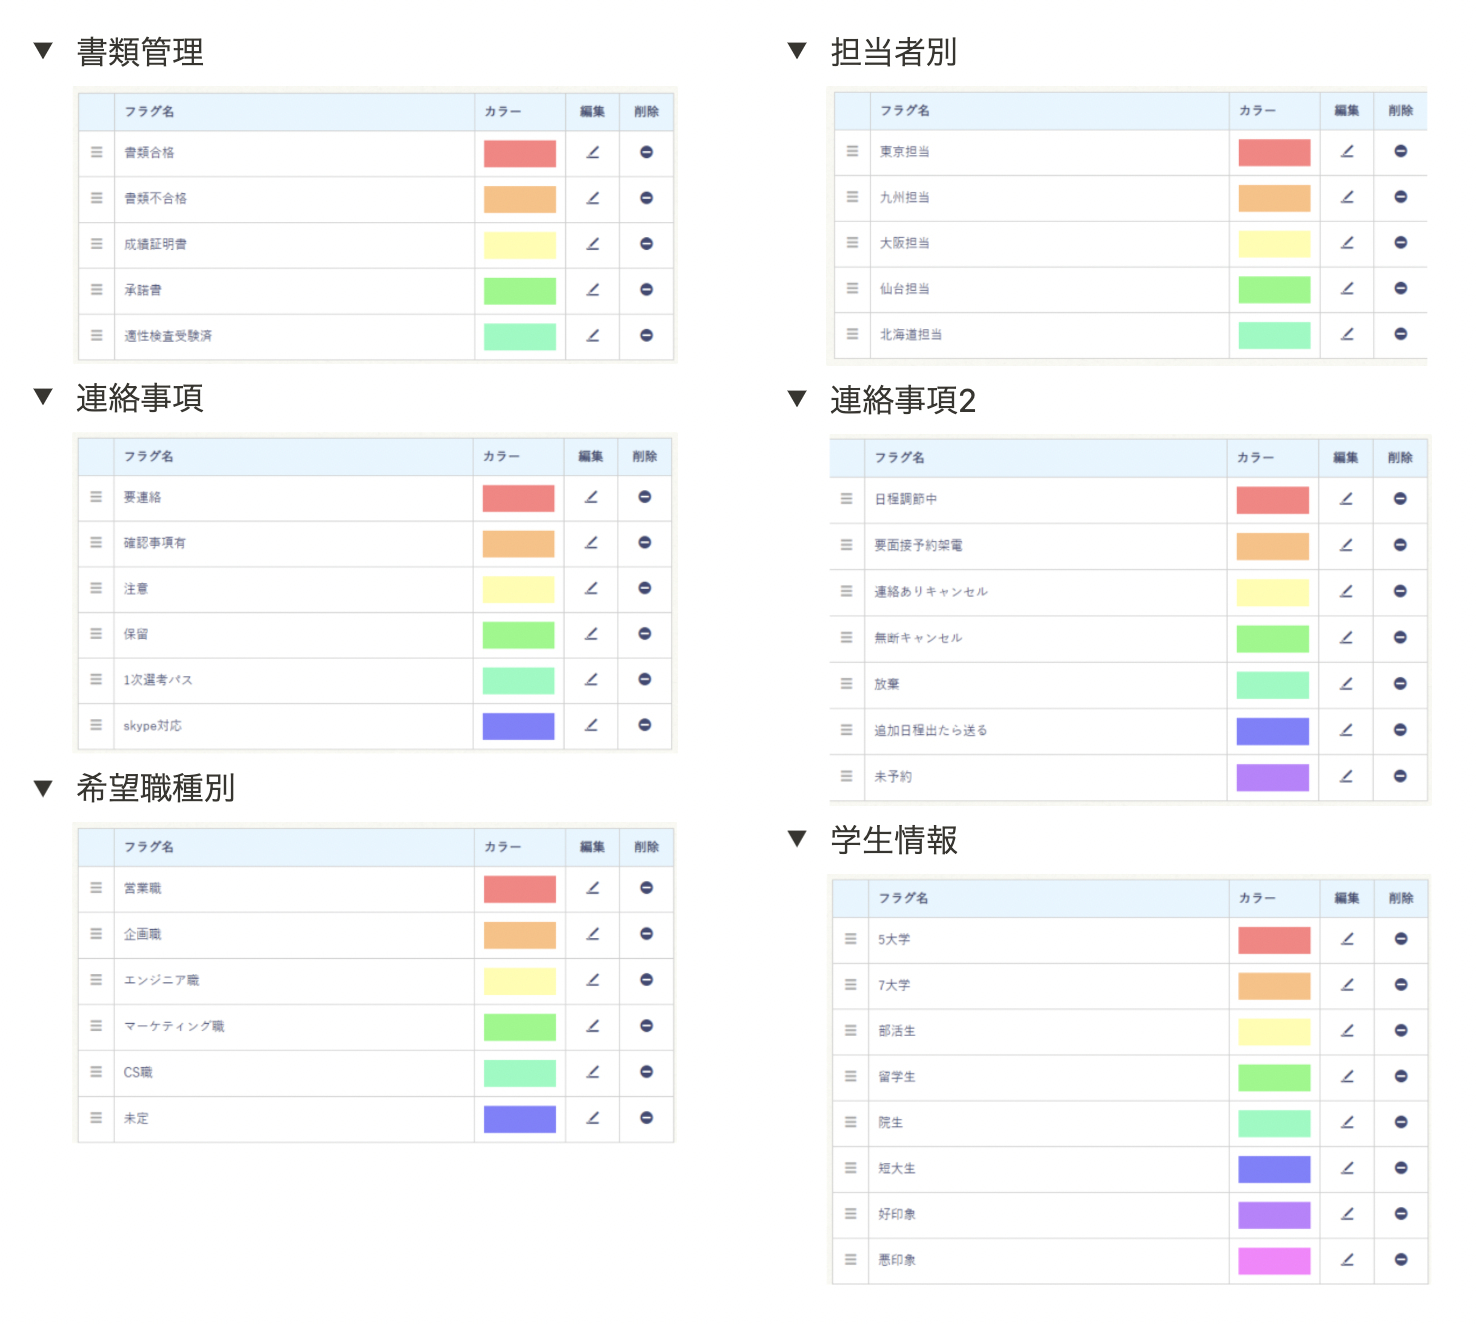This screenshot has height=1324, width=1476.
Task: Edit the マーケティング職 flag
Action: [592, 1026]
